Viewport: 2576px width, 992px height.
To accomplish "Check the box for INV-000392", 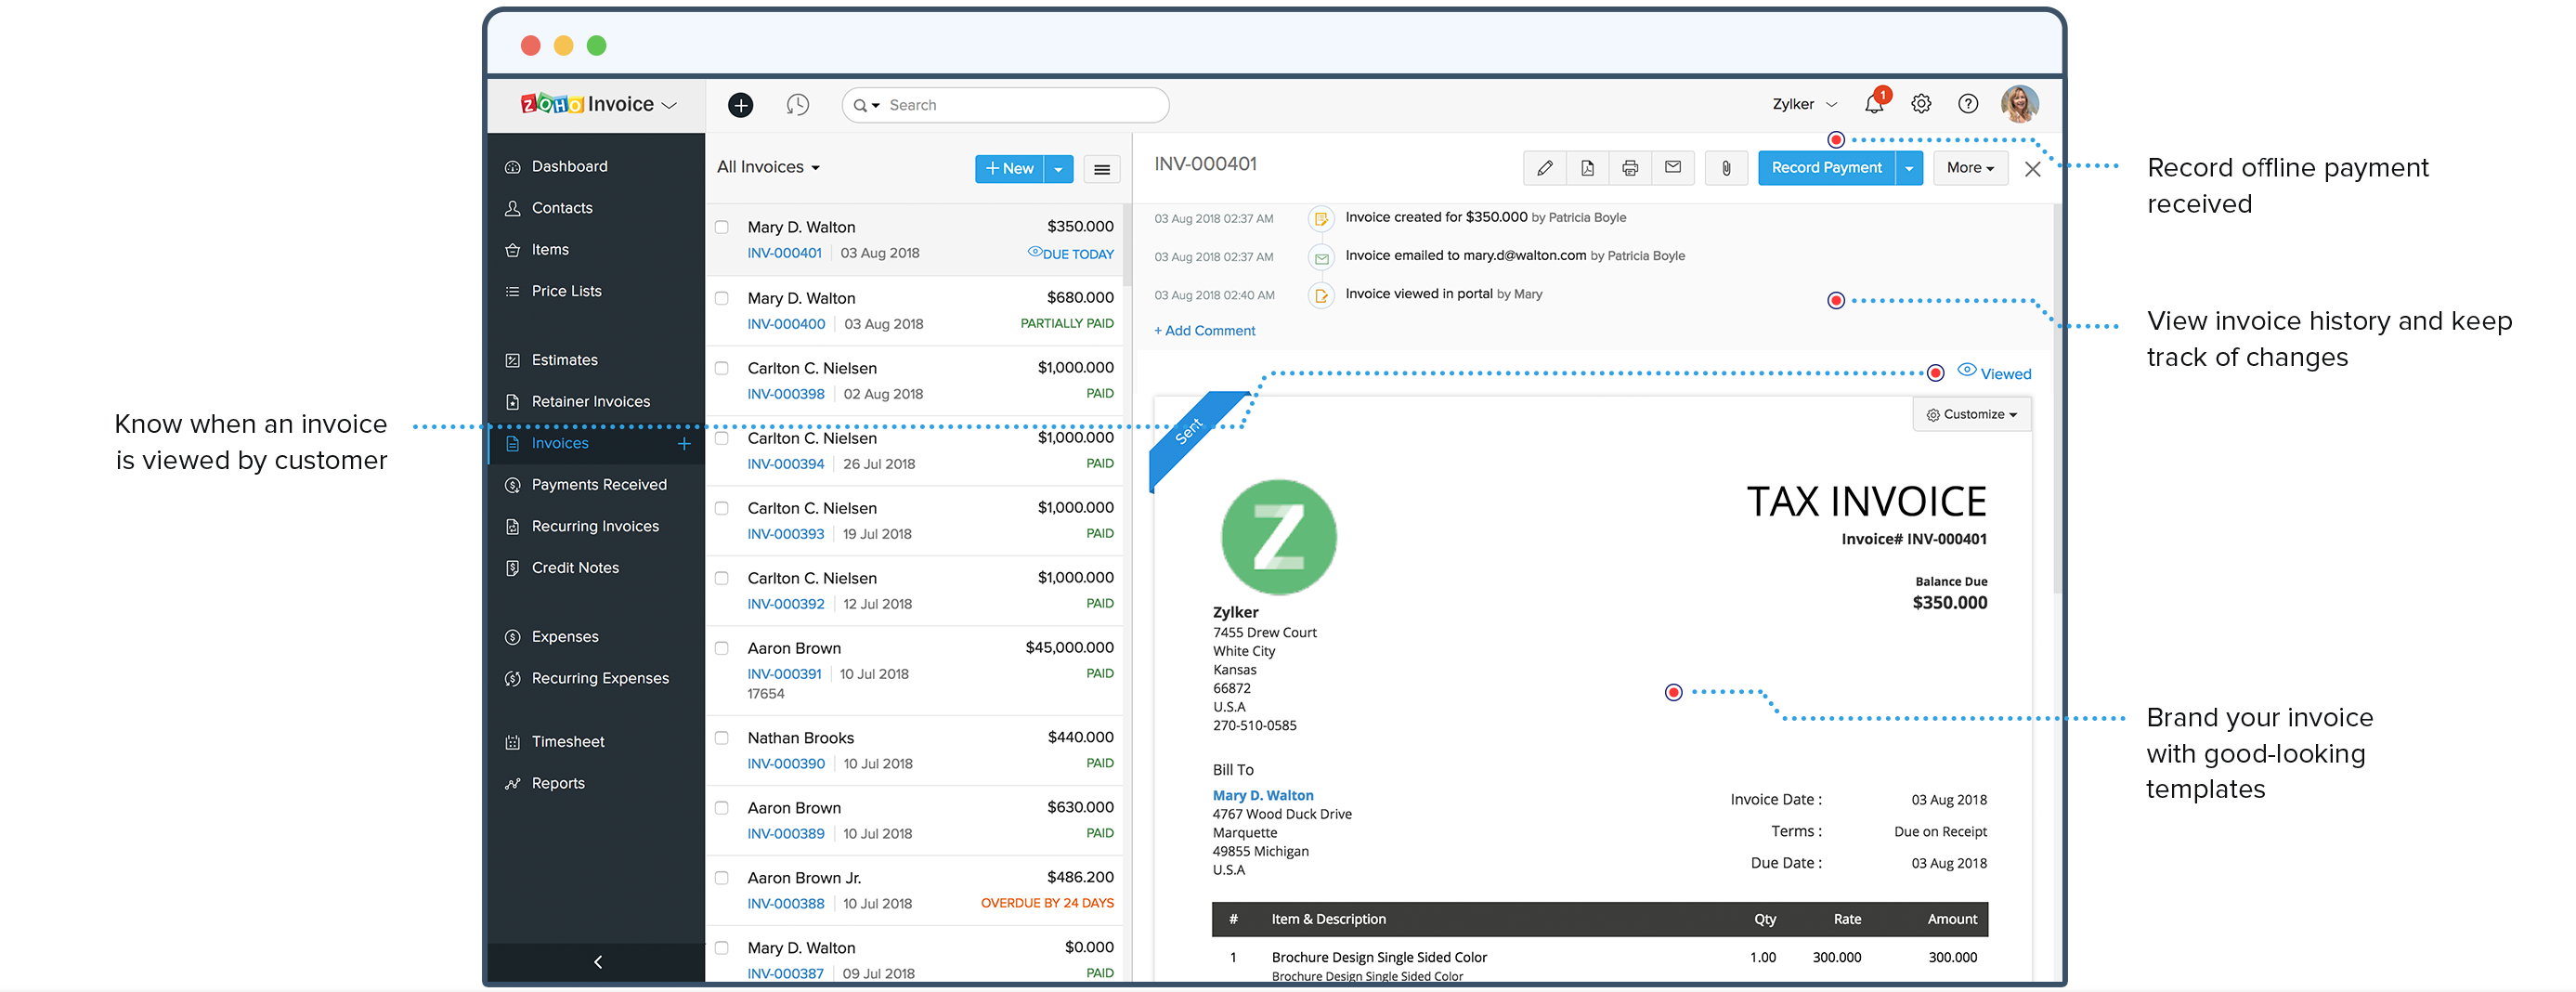I will coord(721,578).
